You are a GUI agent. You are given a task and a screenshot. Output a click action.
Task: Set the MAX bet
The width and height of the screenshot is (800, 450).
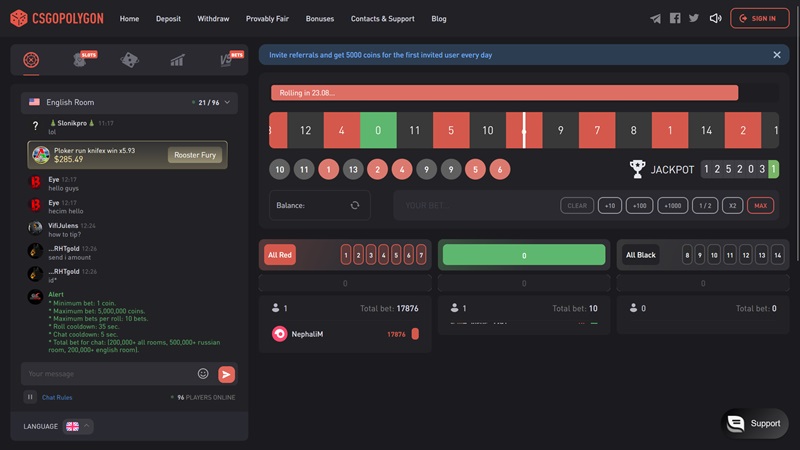click(x=761, y=206)
